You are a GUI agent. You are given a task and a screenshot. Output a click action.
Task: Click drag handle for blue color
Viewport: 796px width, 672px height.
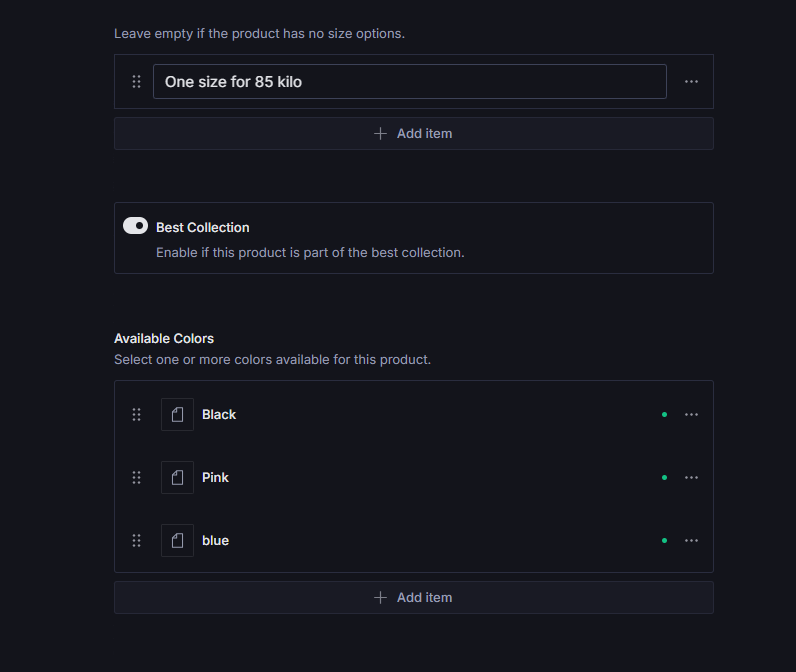tap(136, 541)
